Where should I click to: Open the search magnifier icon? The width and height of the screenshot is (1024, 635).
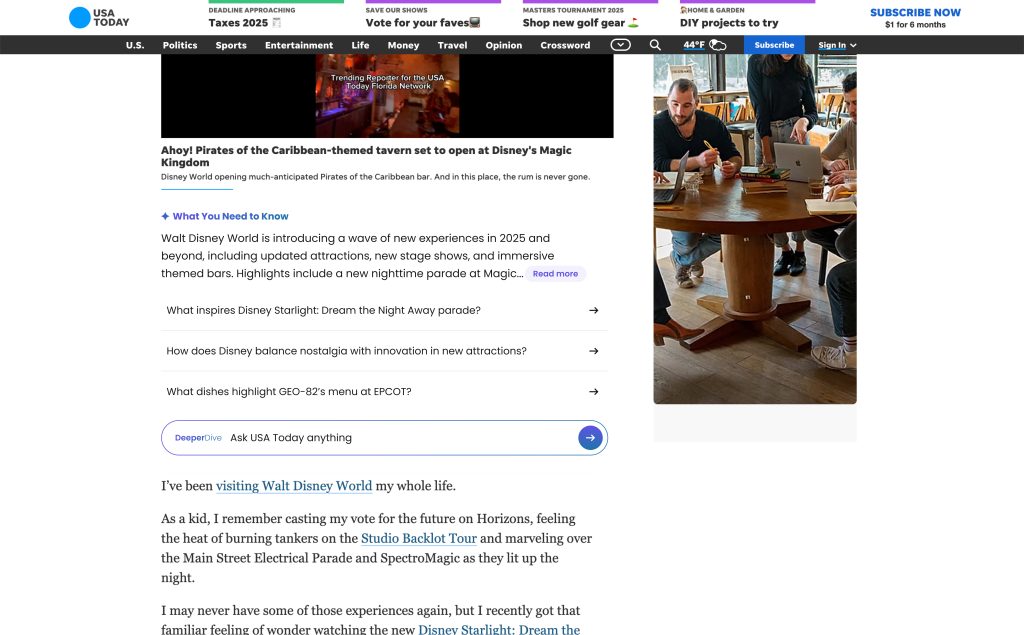pos(655,45)
